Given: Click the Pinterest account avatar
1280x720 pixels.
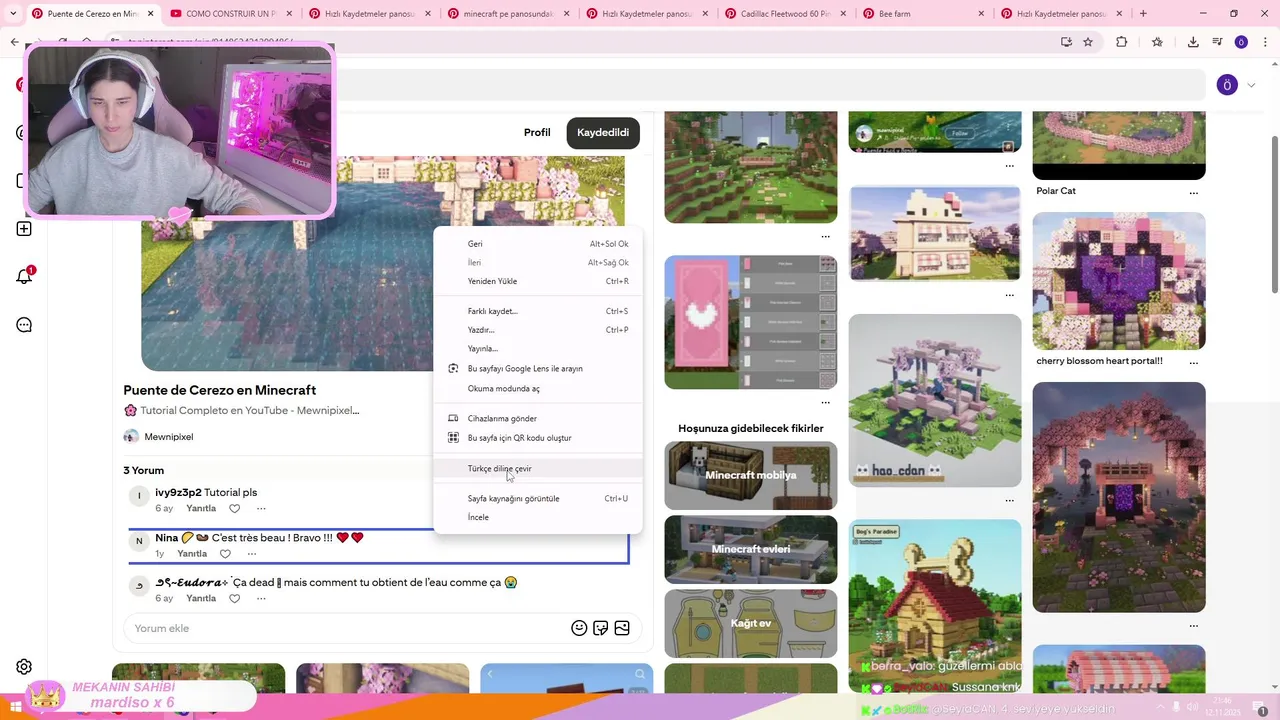Looking at the screenshot, I should pyautogui.click(x=1227, y=85).
